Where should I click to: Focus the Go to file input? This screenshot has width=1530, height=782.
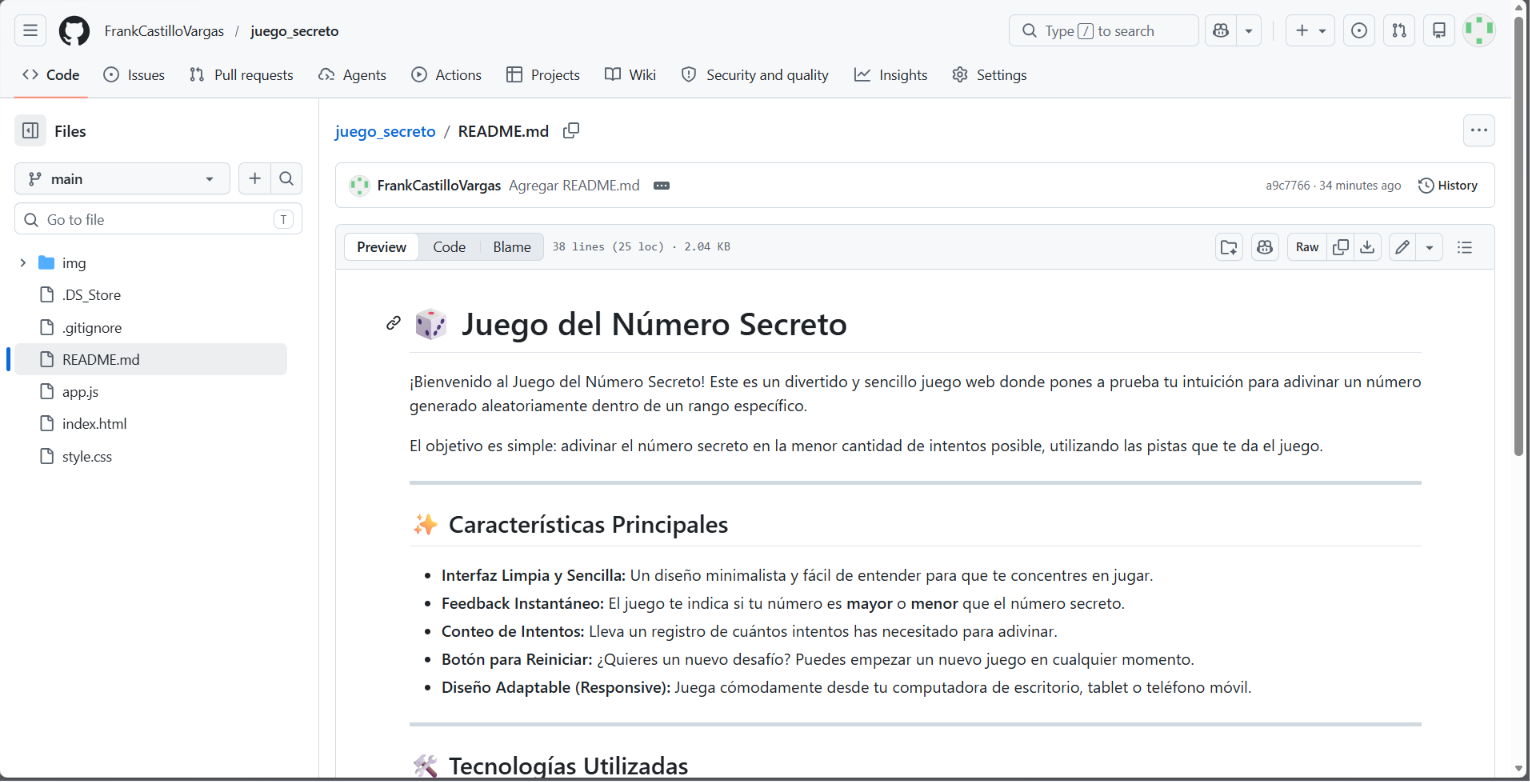pos(158,219)
